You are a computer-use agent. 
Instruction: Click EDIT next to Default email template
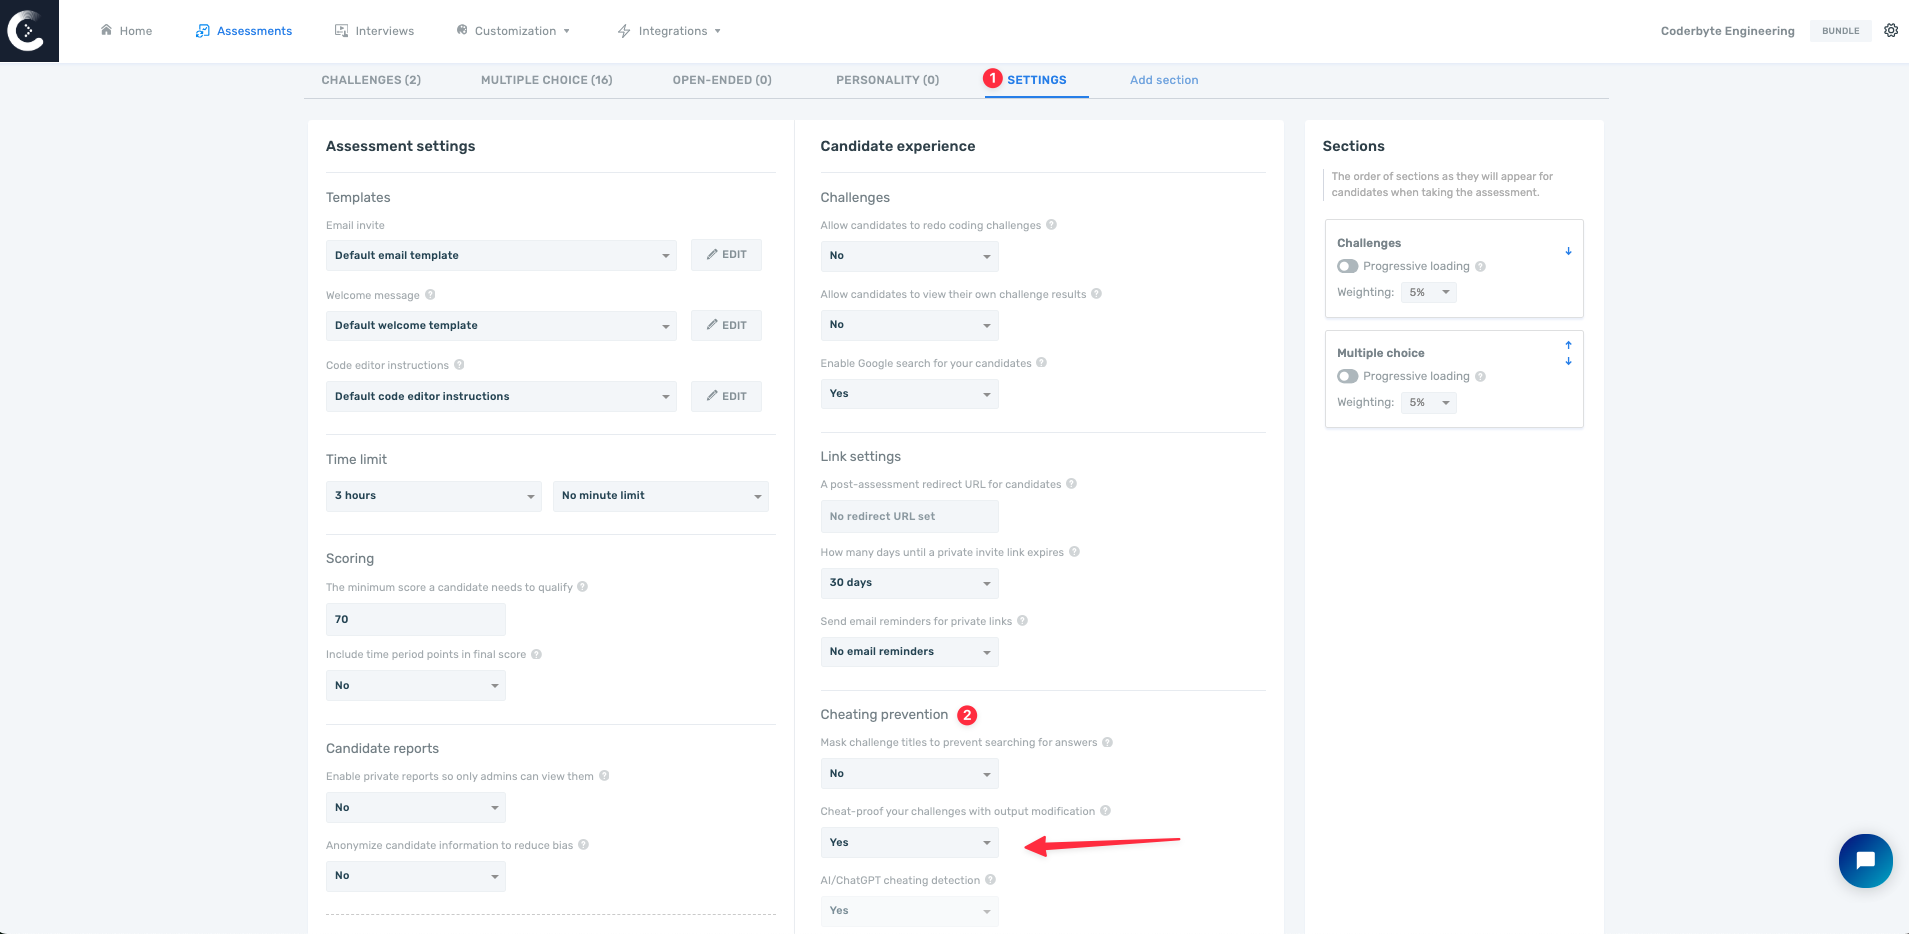(725, 254)
